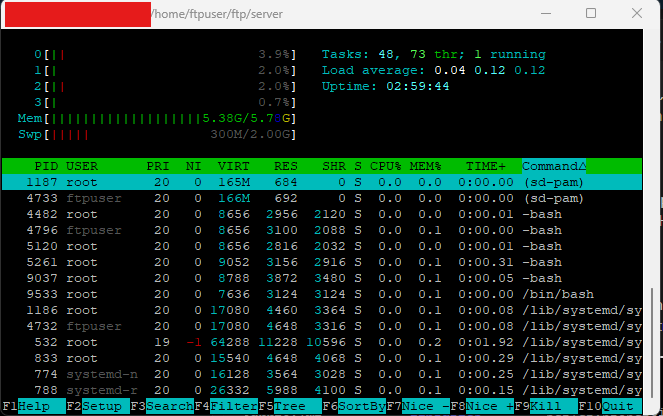Image resolution: width=663 pixels, height=416 pixels.
Task: Click the Uptime value
Action: coord(418,87)
